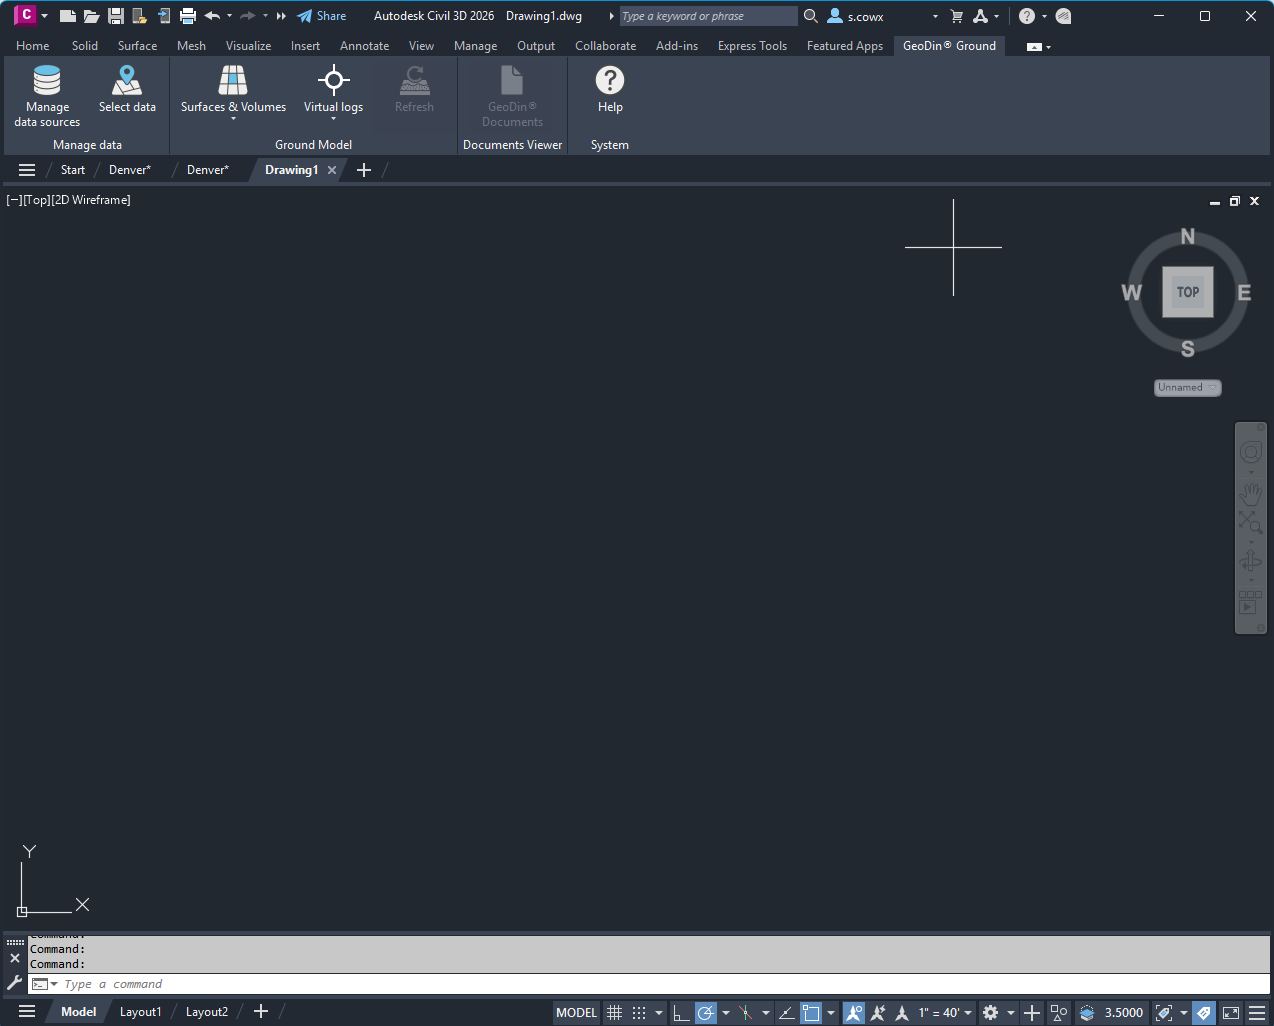Click Zoom Extents in the navigation bar
This screenshot has height=1026, width=1274.
click(x=1250, y=521)
